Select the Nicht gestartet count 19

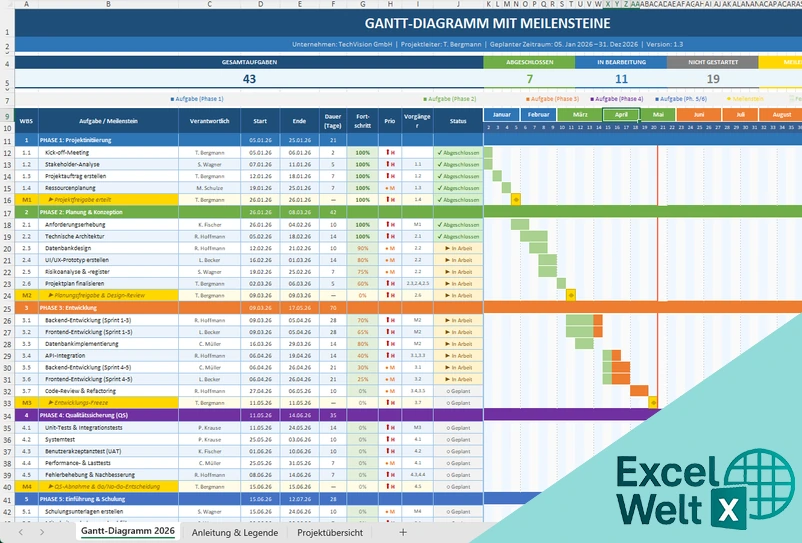(712, 79)
